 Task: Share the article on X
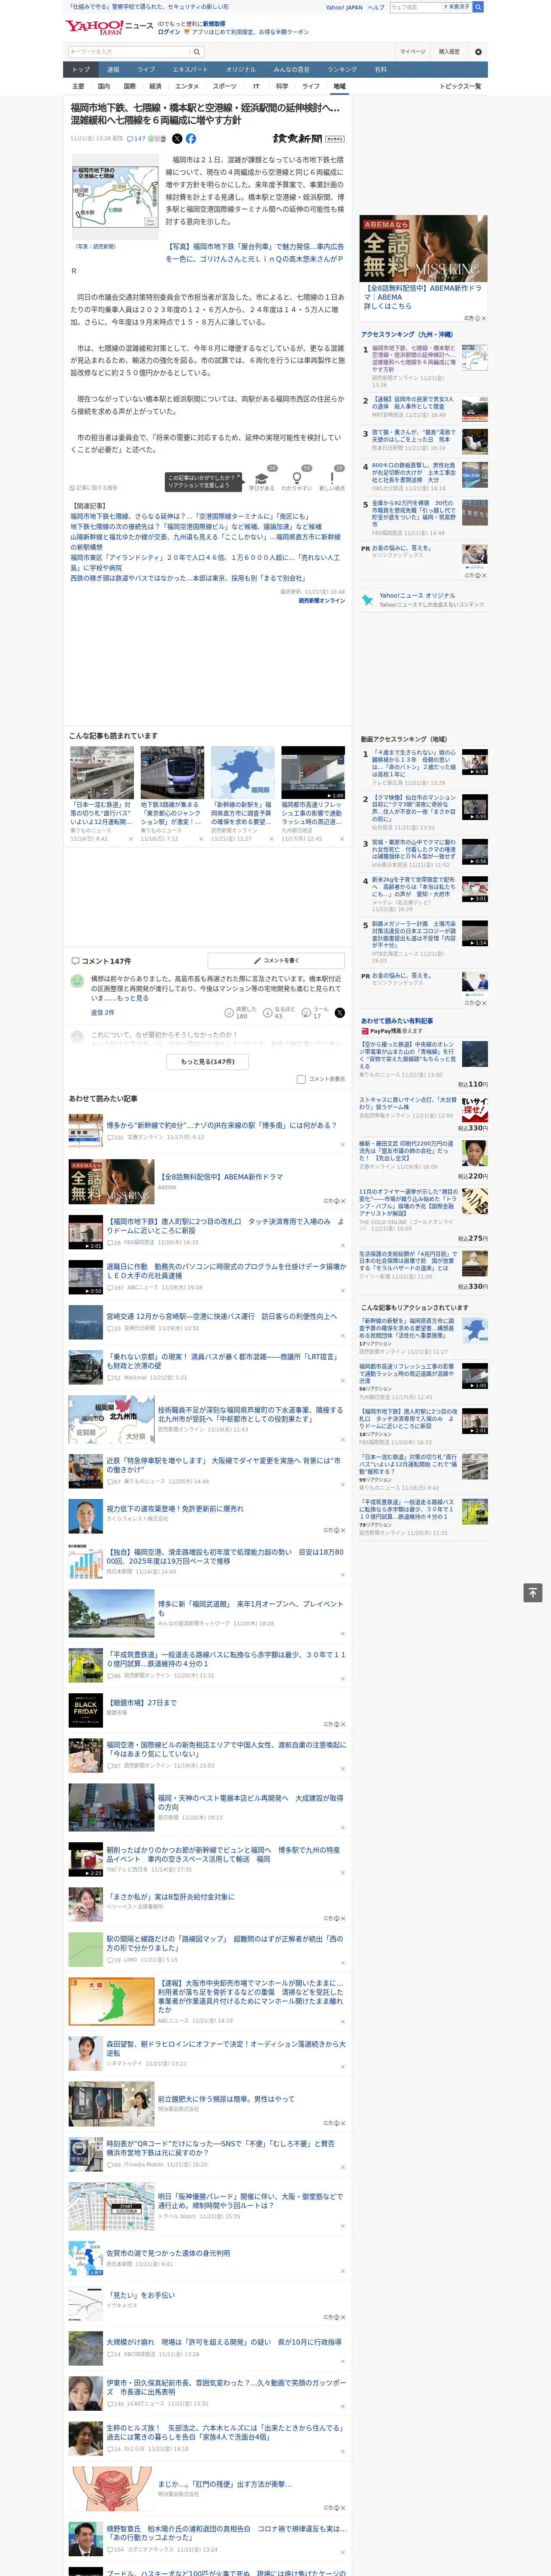click(x=177, y=139)
